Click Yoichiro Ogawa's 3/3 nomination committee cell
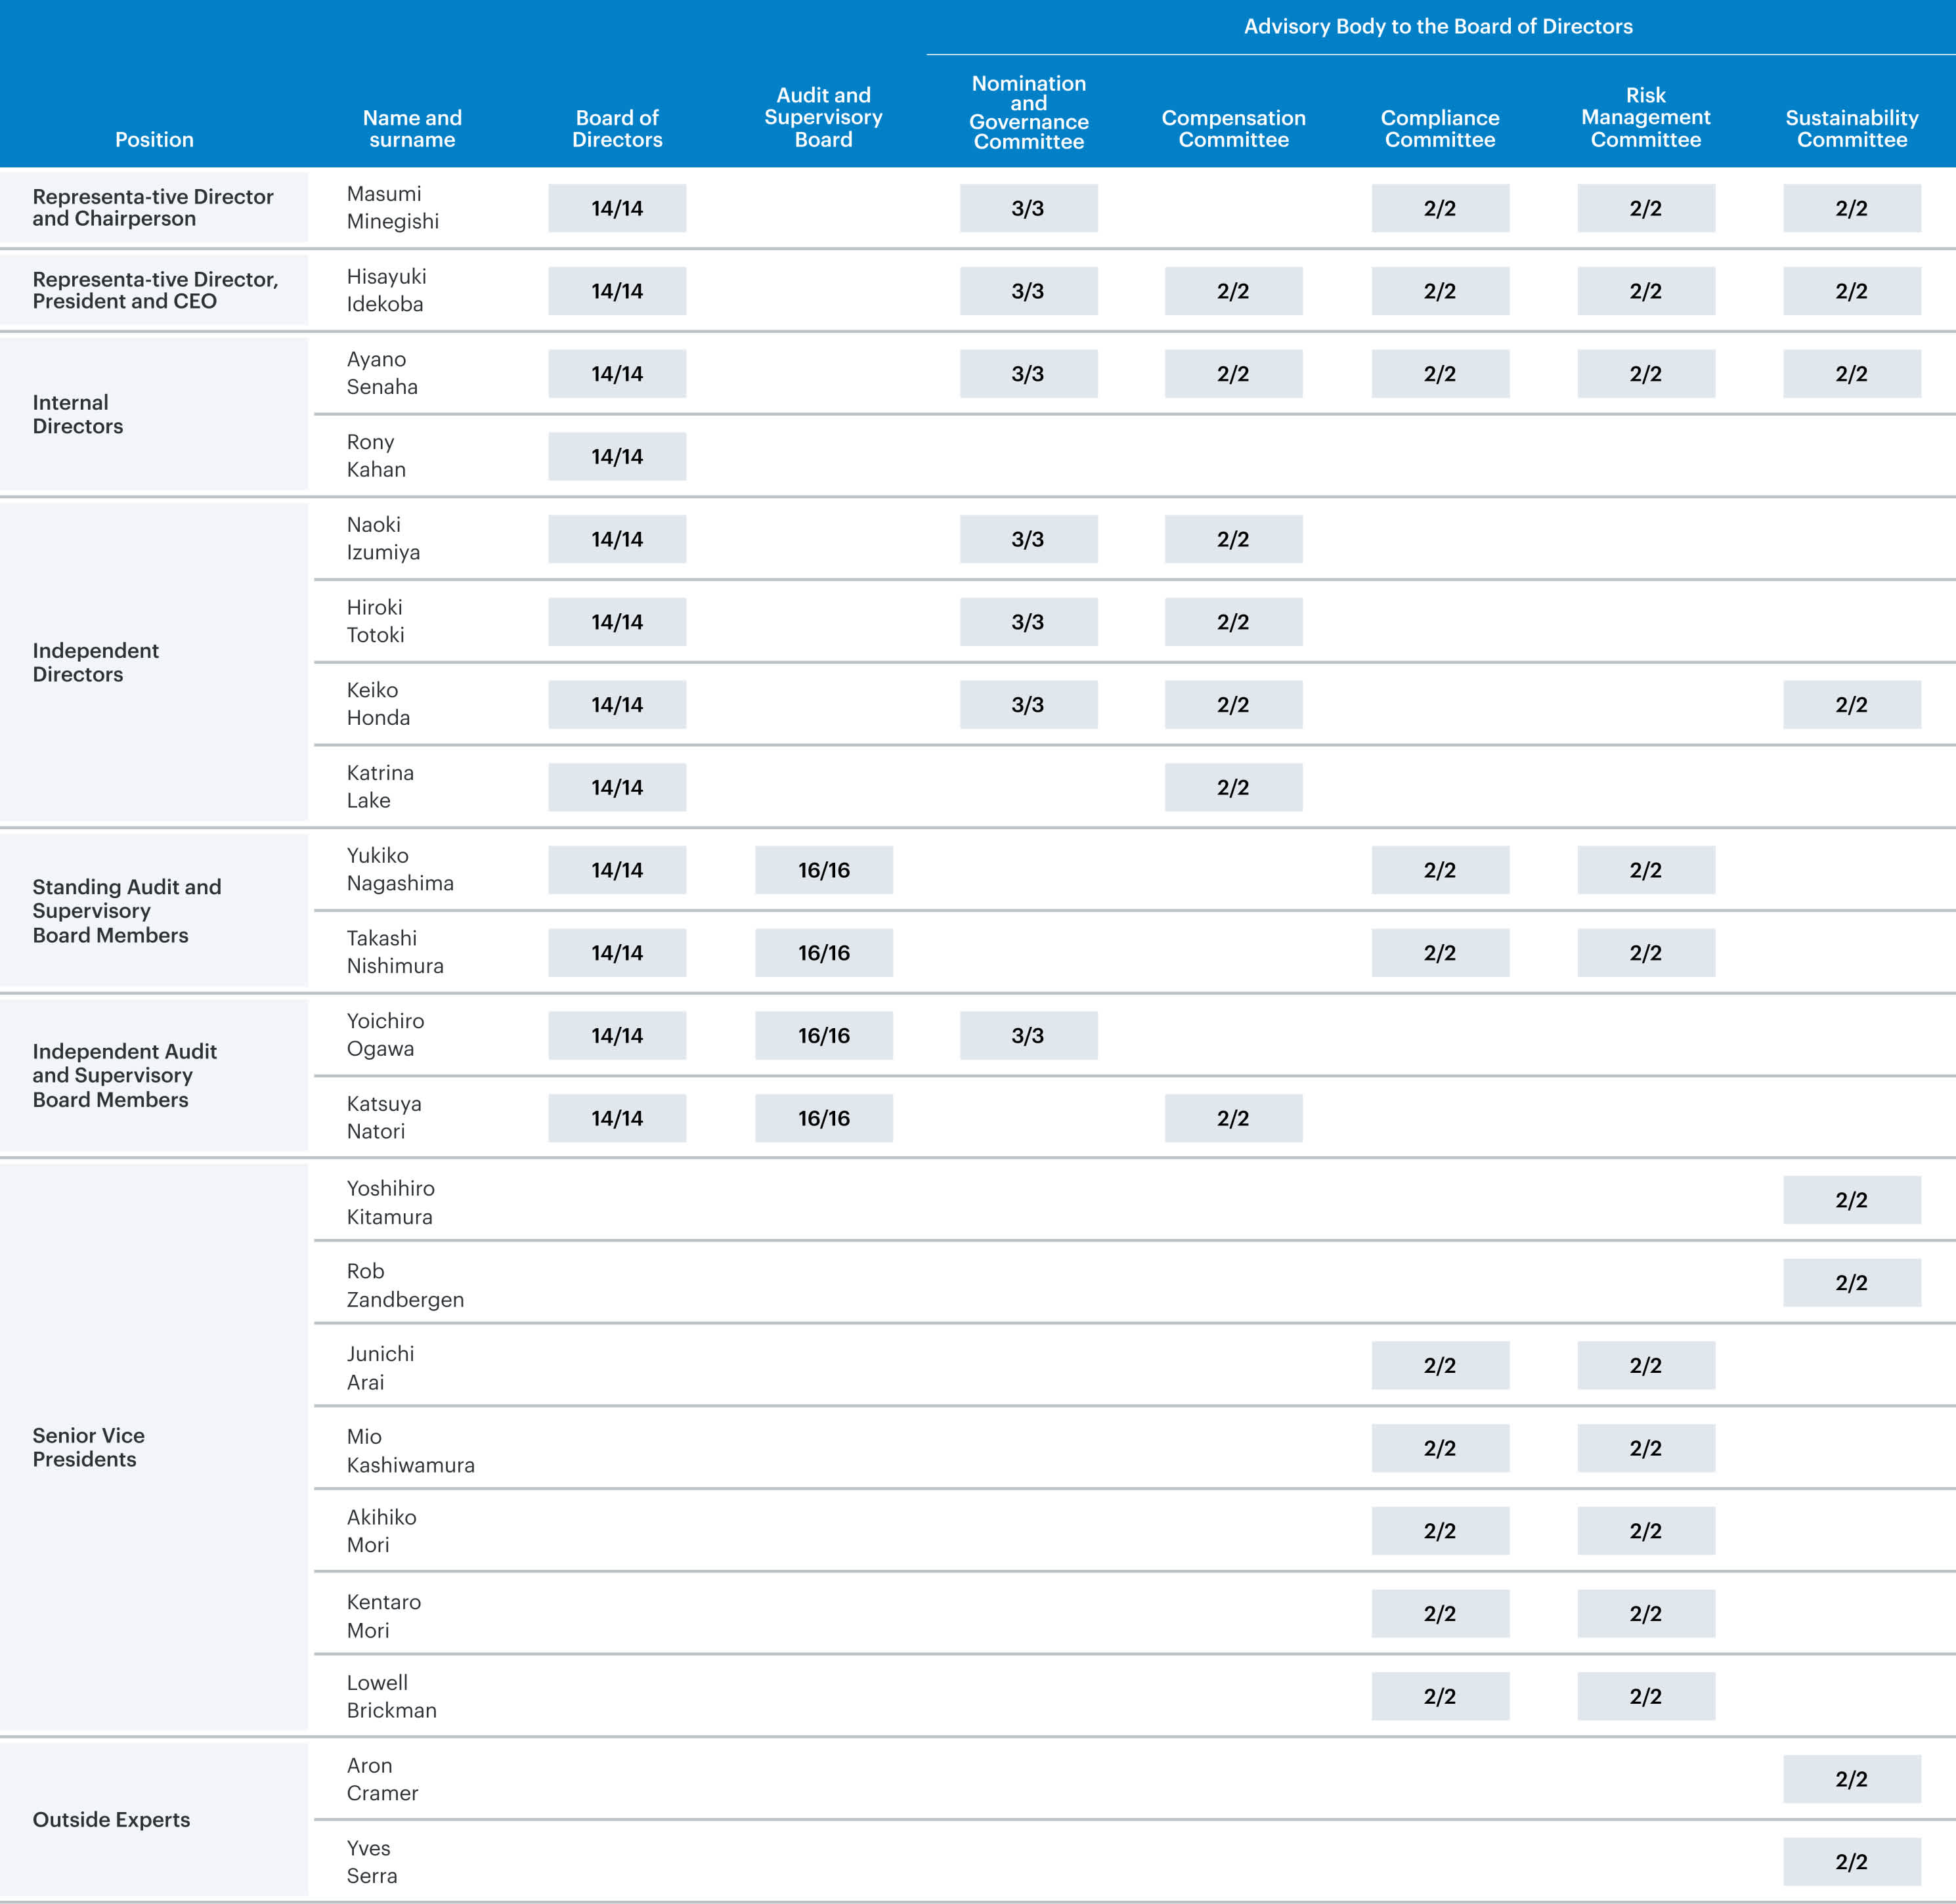The image size is (1956, 1904). point(1028,1036)
